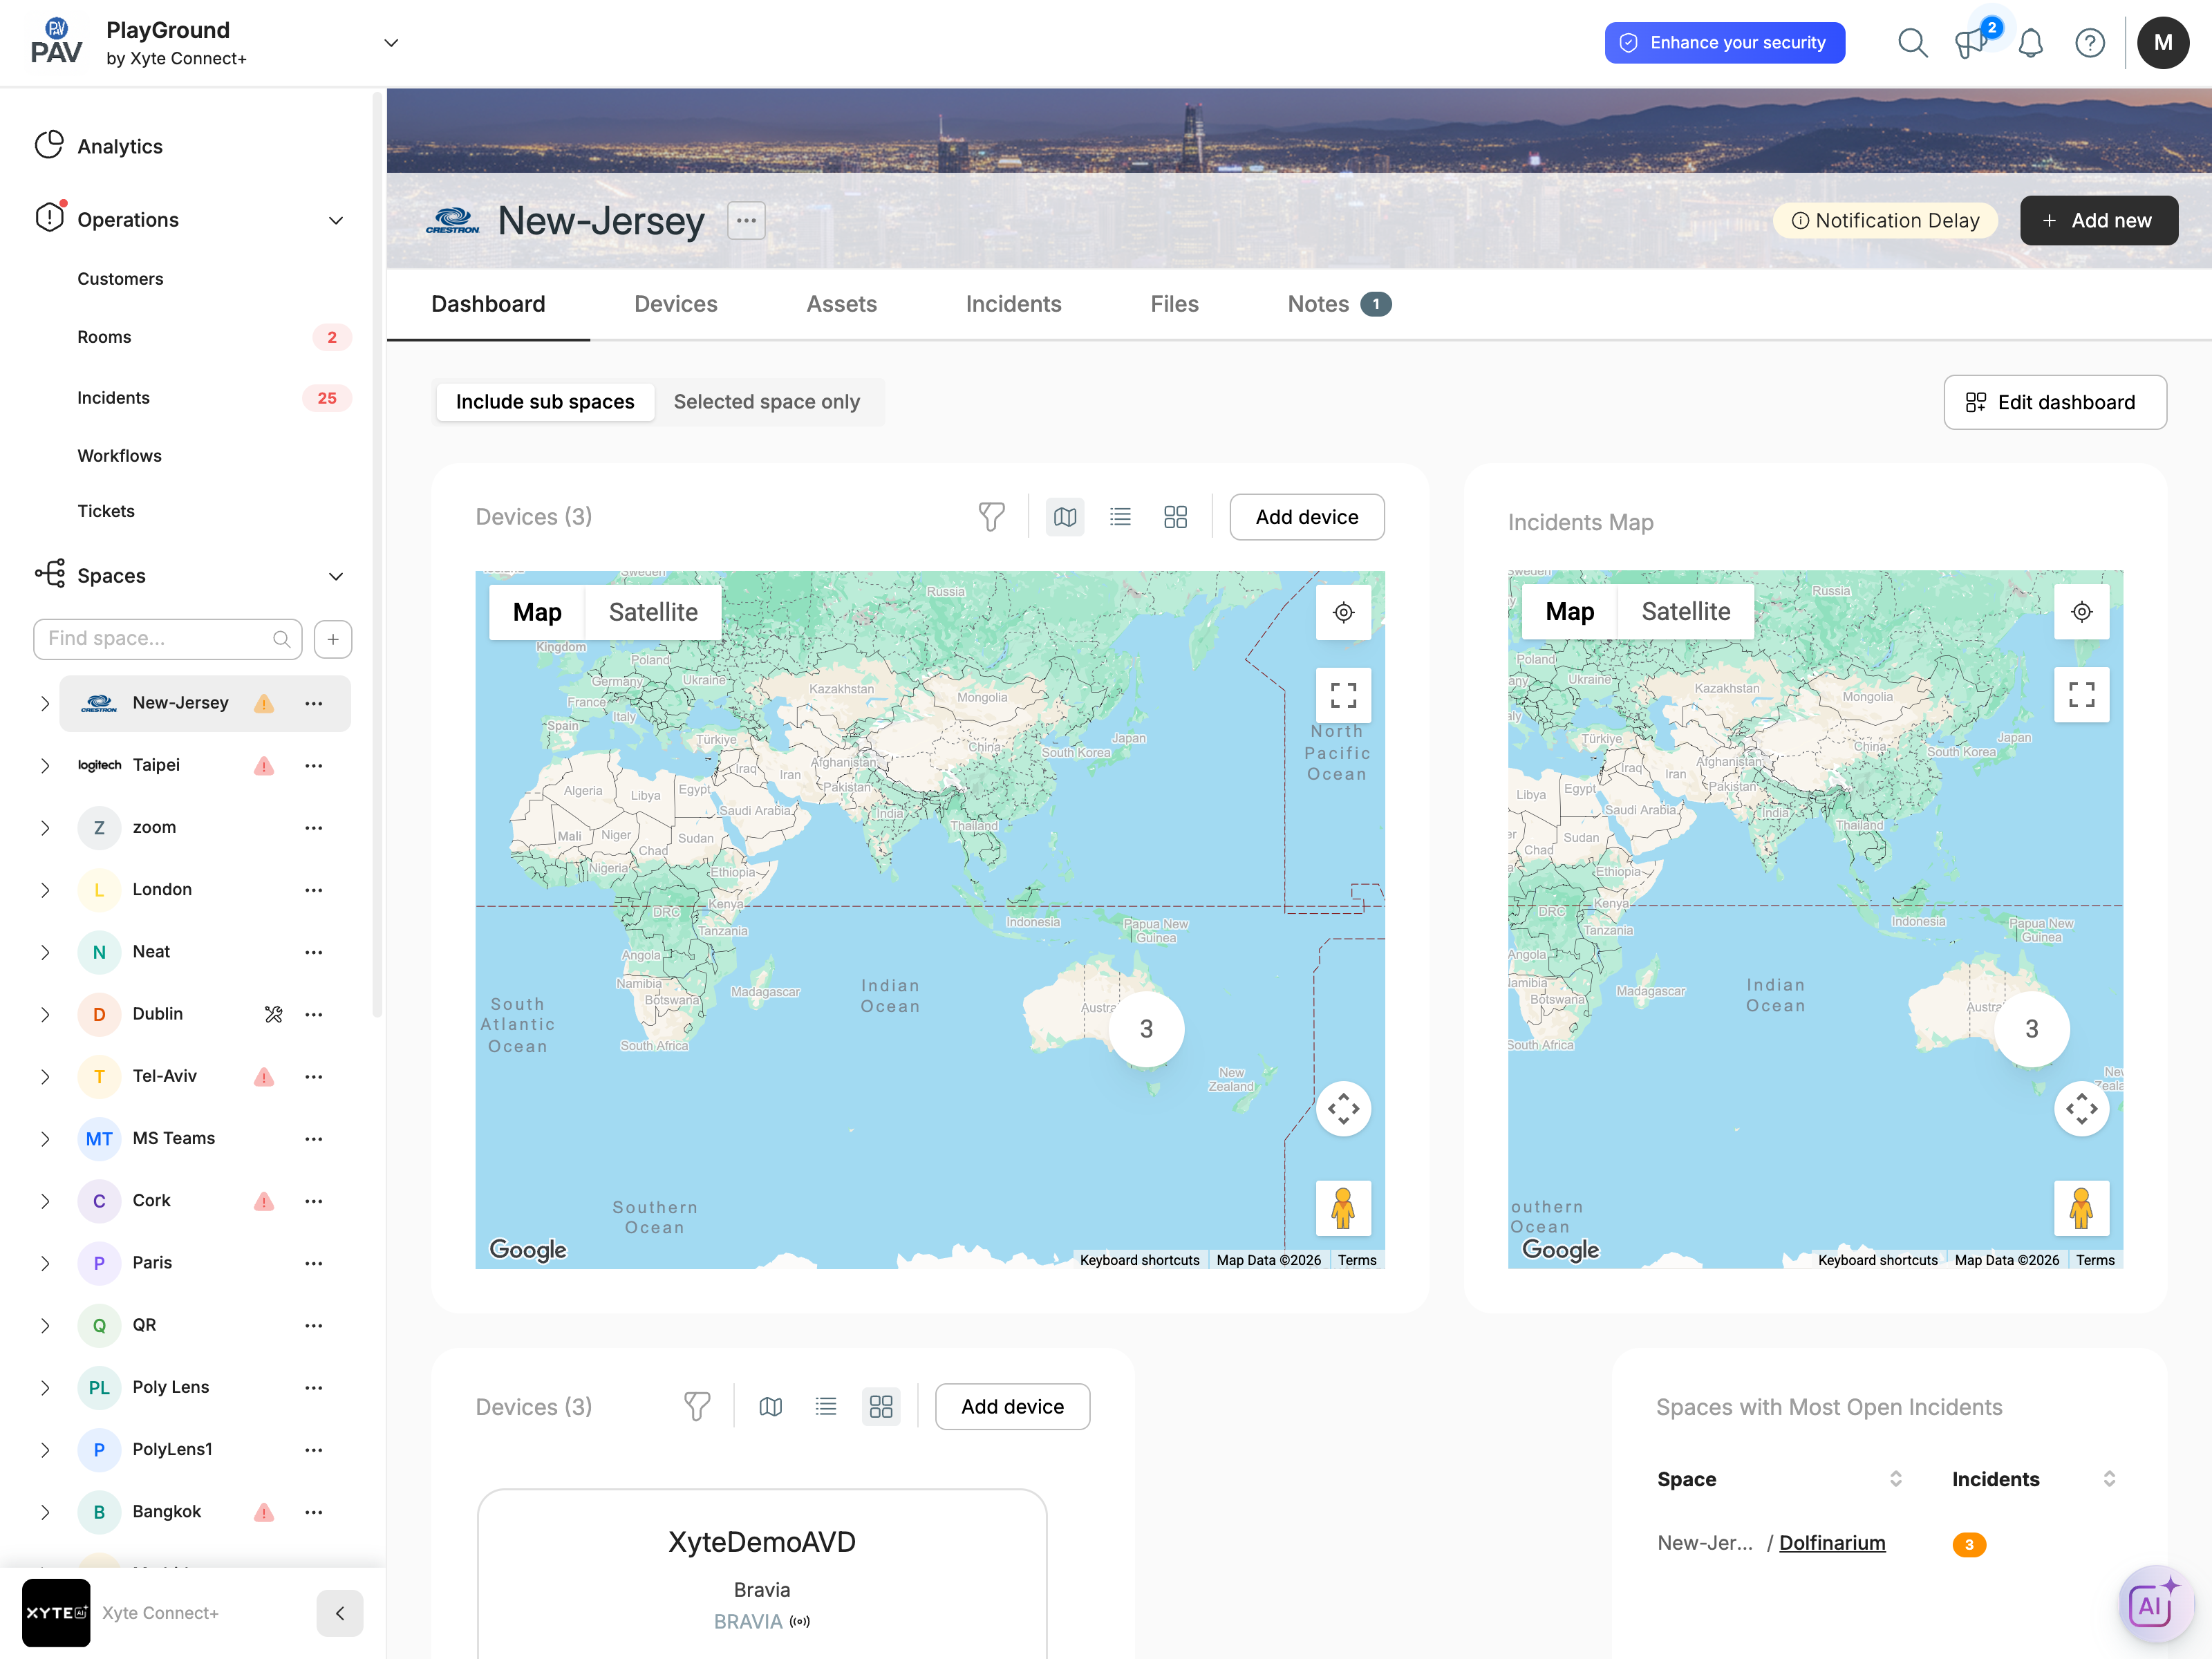Viewport: 2212px width, 1659px height.
Task: Expand the Bangkok space tree
Action: [x=45, y=1512]
